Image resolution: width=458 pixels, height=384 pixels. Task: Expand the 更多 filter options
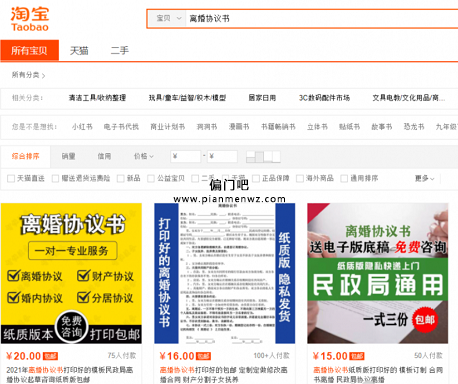tap(424, 179)
